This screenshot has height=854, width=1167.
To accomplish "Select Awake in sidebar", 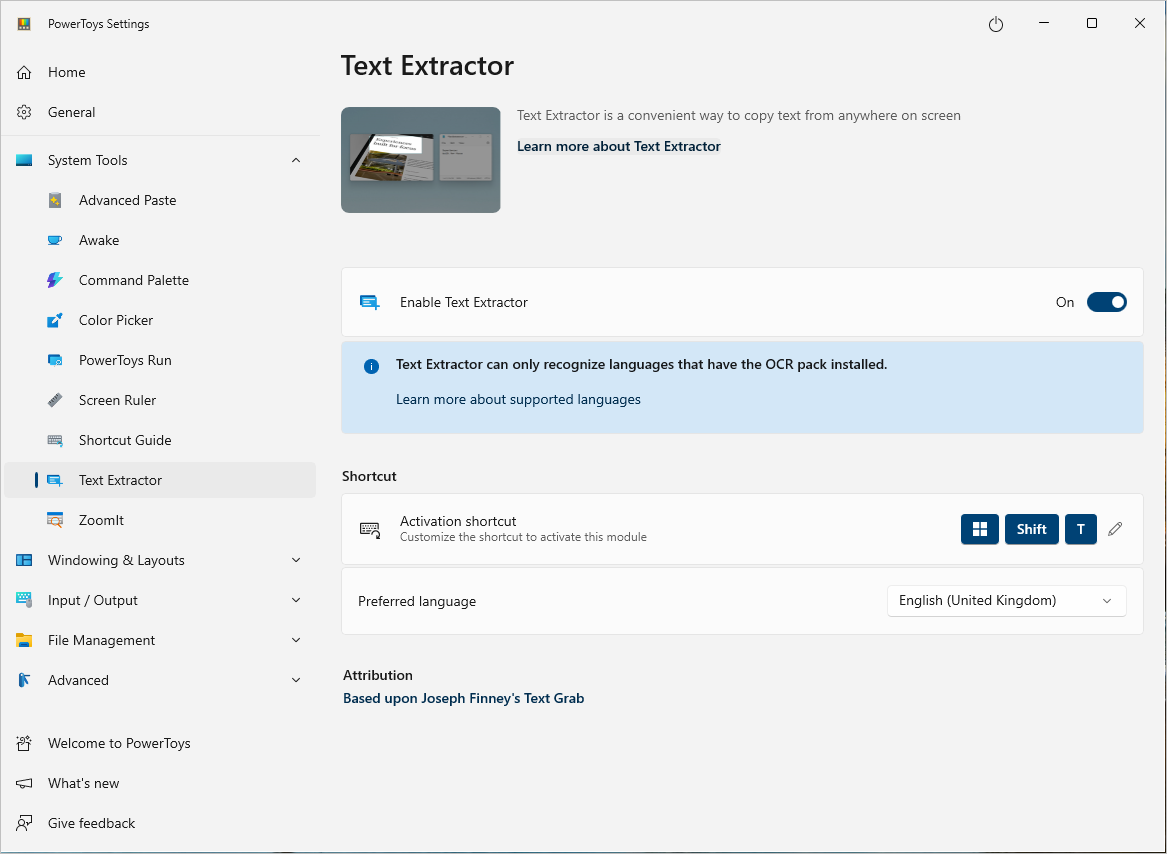I will point(160,240).
